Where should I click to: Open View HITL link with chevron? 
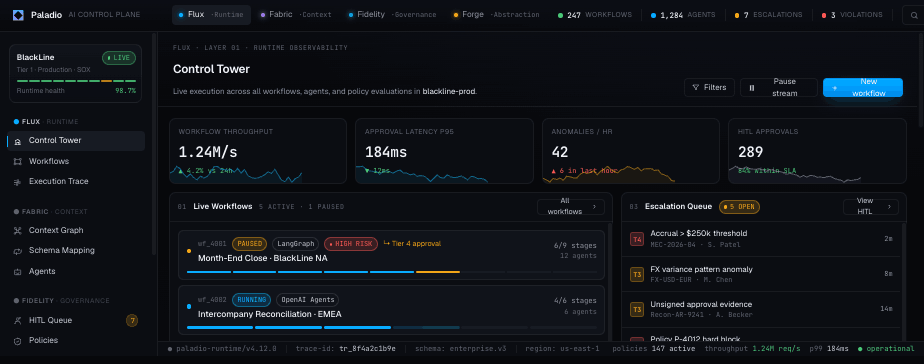[870, 207]
